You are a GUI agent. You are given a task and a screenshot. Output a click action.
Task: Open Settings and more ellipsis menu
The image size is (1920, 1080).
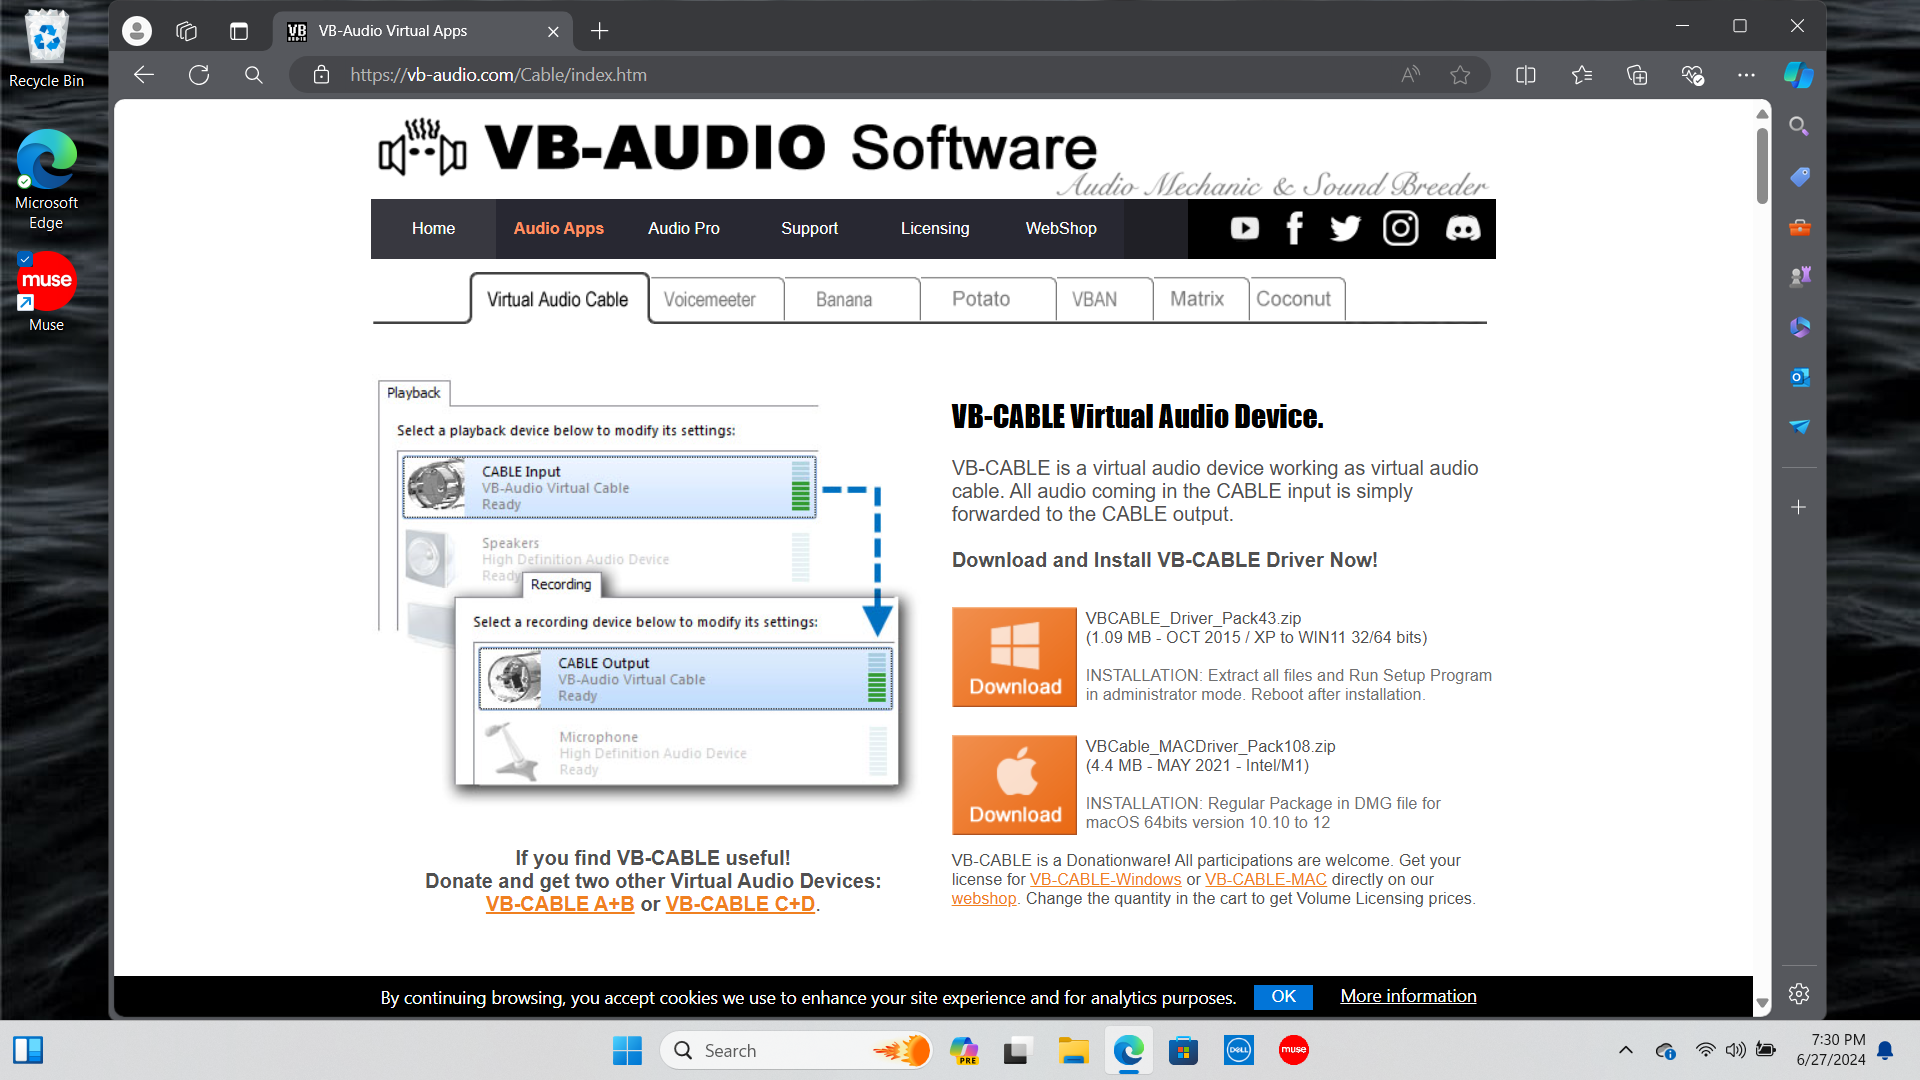(1746, 75)
